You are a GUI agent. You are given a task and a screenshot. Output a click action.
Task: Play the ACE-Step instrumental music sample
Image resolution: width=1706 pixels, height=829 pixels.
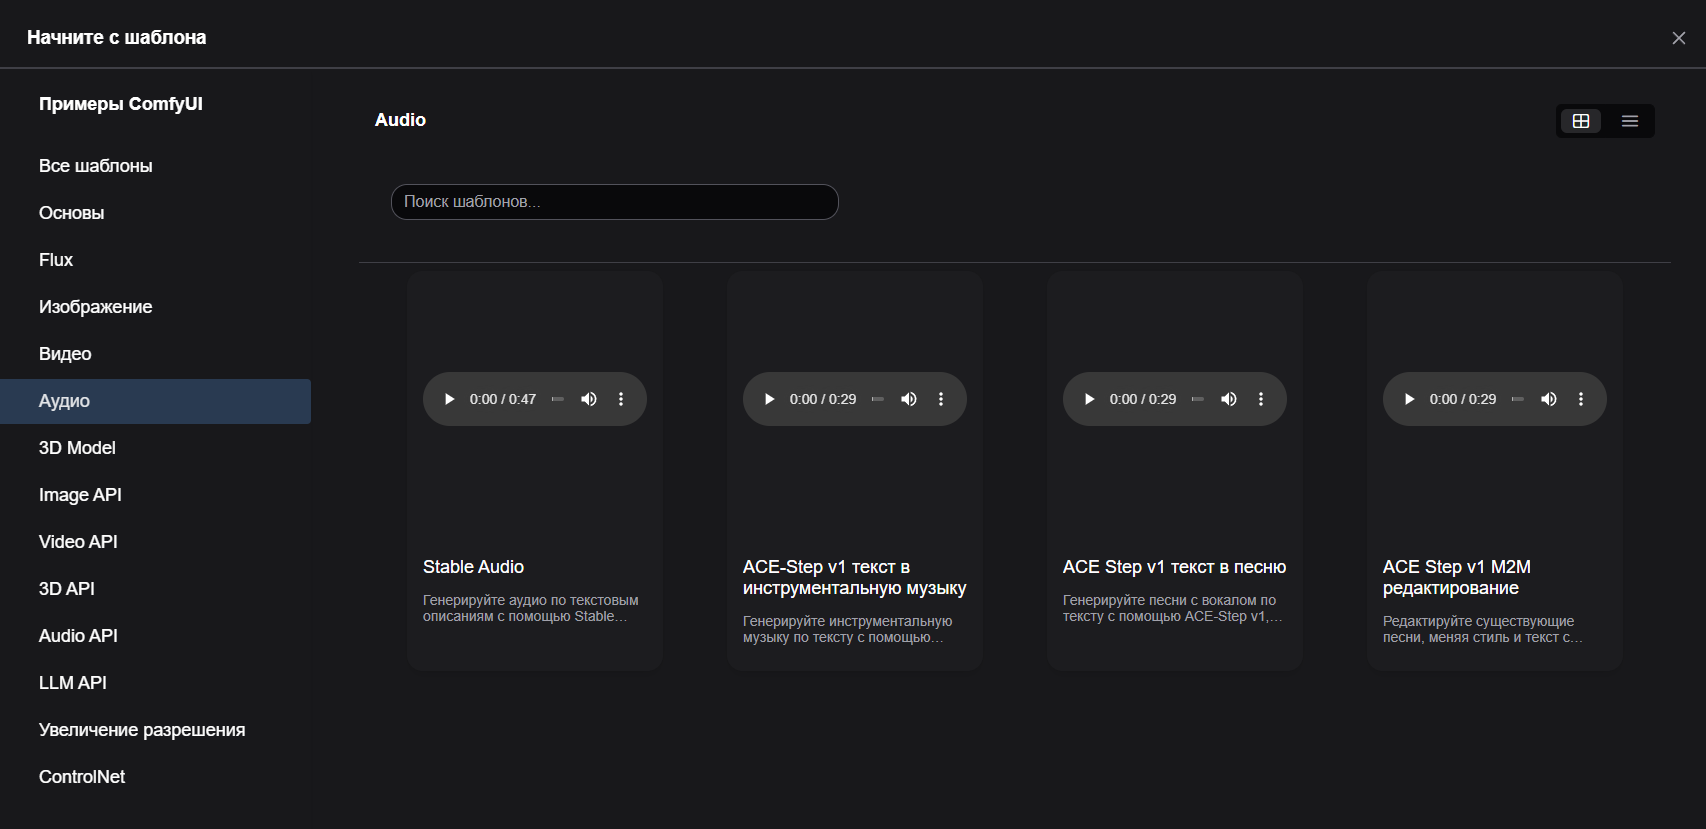(769, 399)
